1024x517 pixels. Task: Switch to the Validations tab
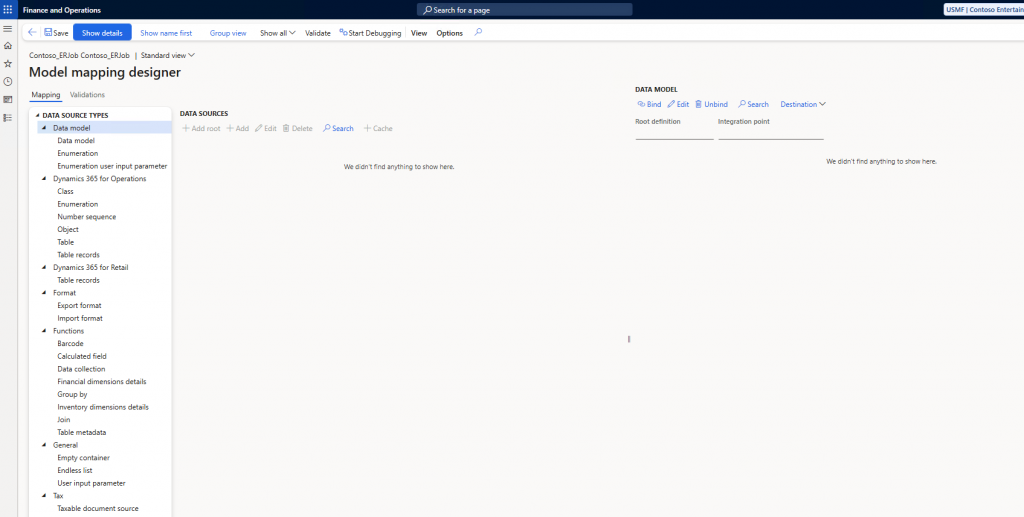87,95
